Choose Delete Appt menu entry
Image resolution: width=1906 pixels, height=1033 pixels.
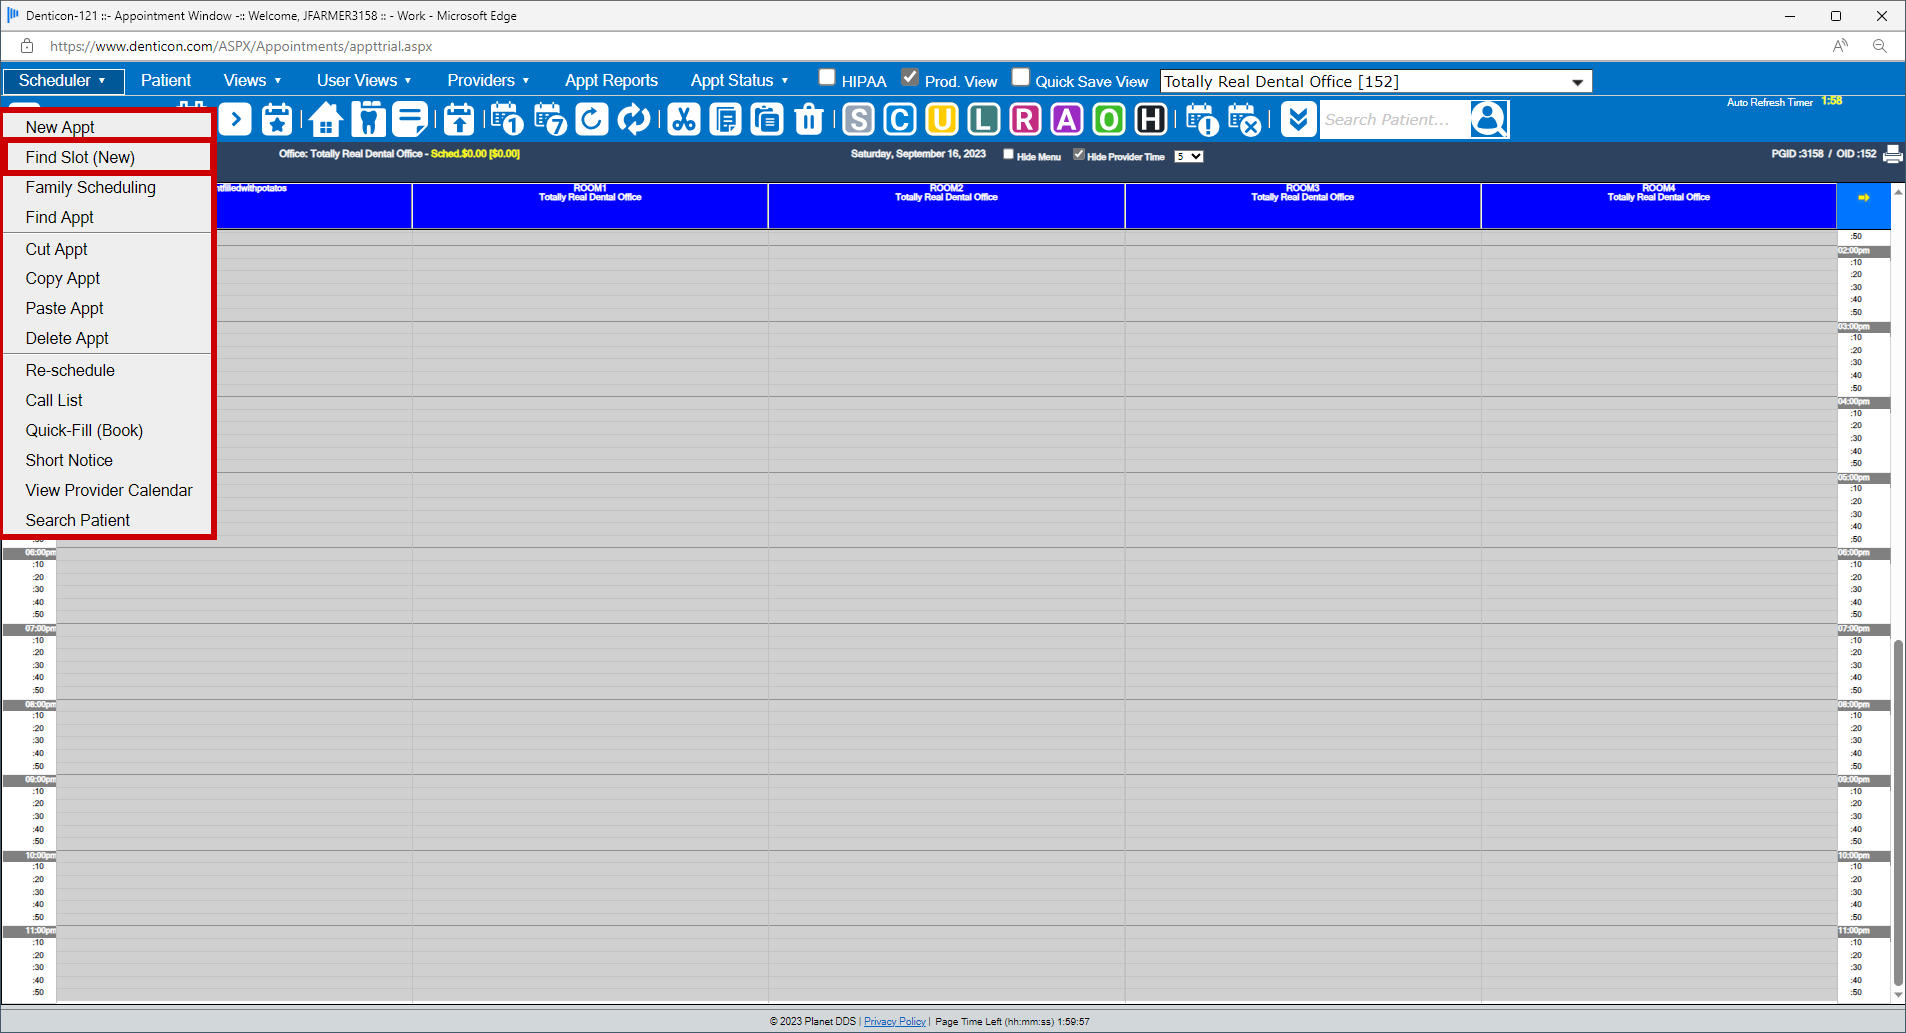click(x=107, y=338)
